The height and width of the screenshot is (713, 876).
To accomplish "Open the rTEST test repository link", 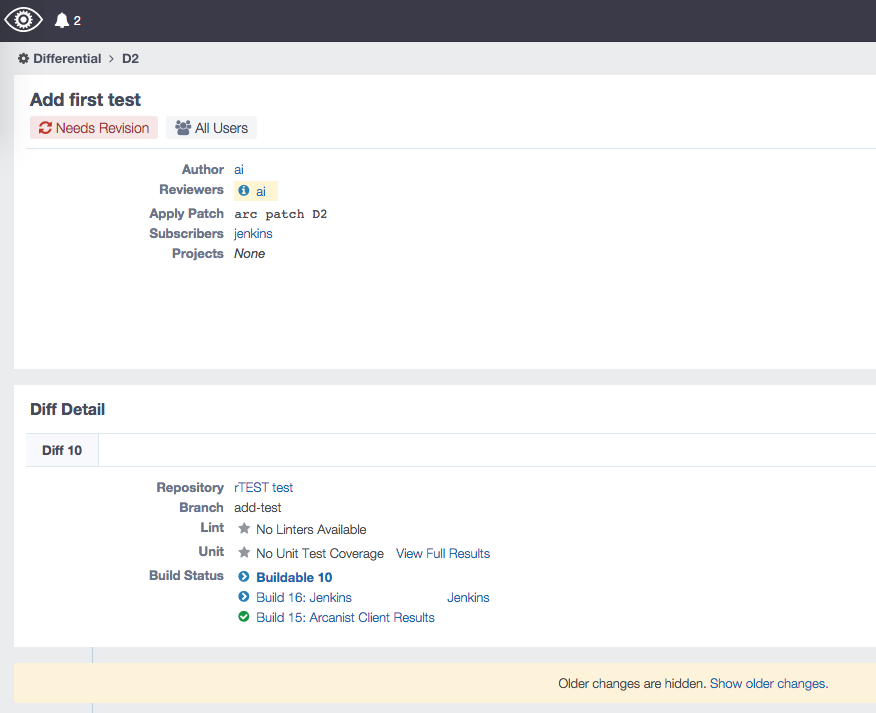I will (x=263, y=488).
